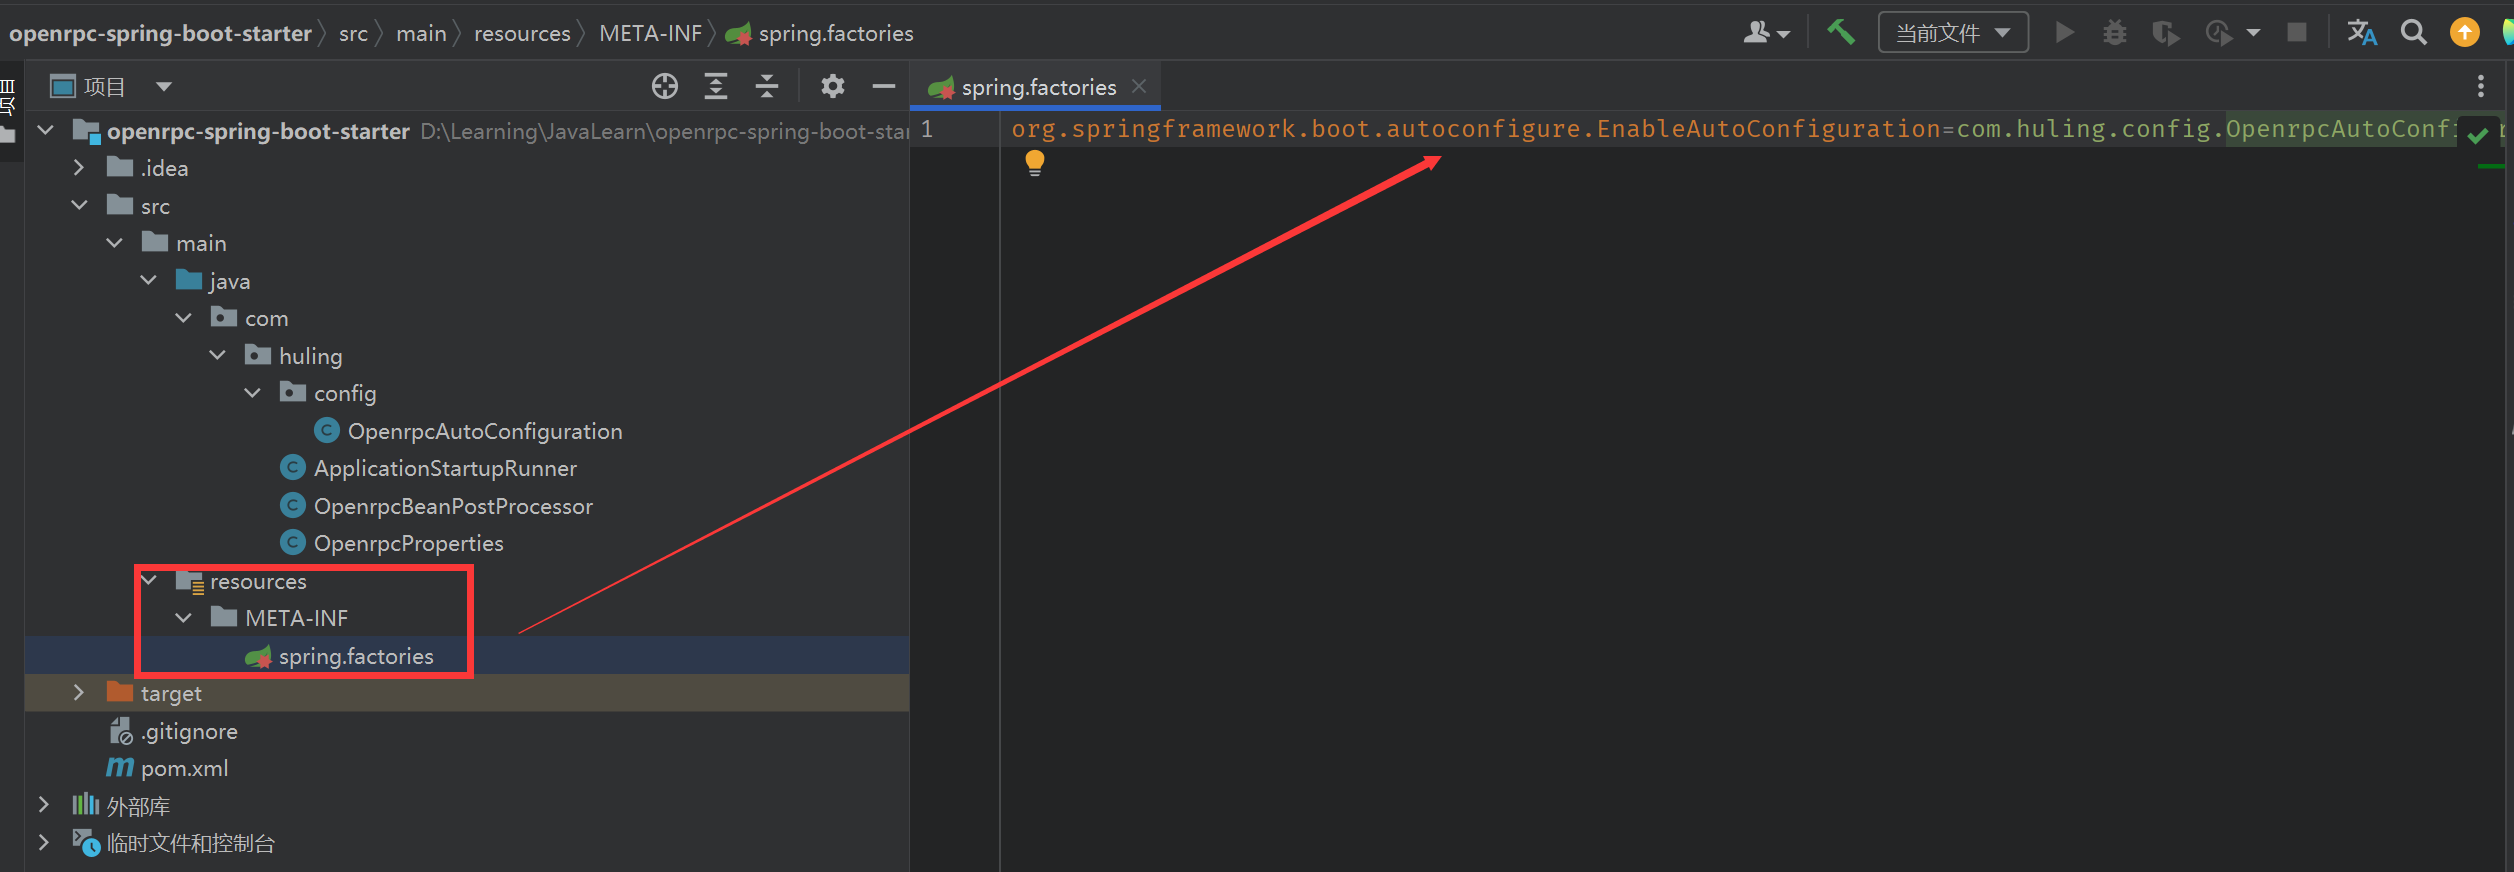2514x872 pixels.
Task: Close the spring.factories editor tab
Action: click(1138, 86)
